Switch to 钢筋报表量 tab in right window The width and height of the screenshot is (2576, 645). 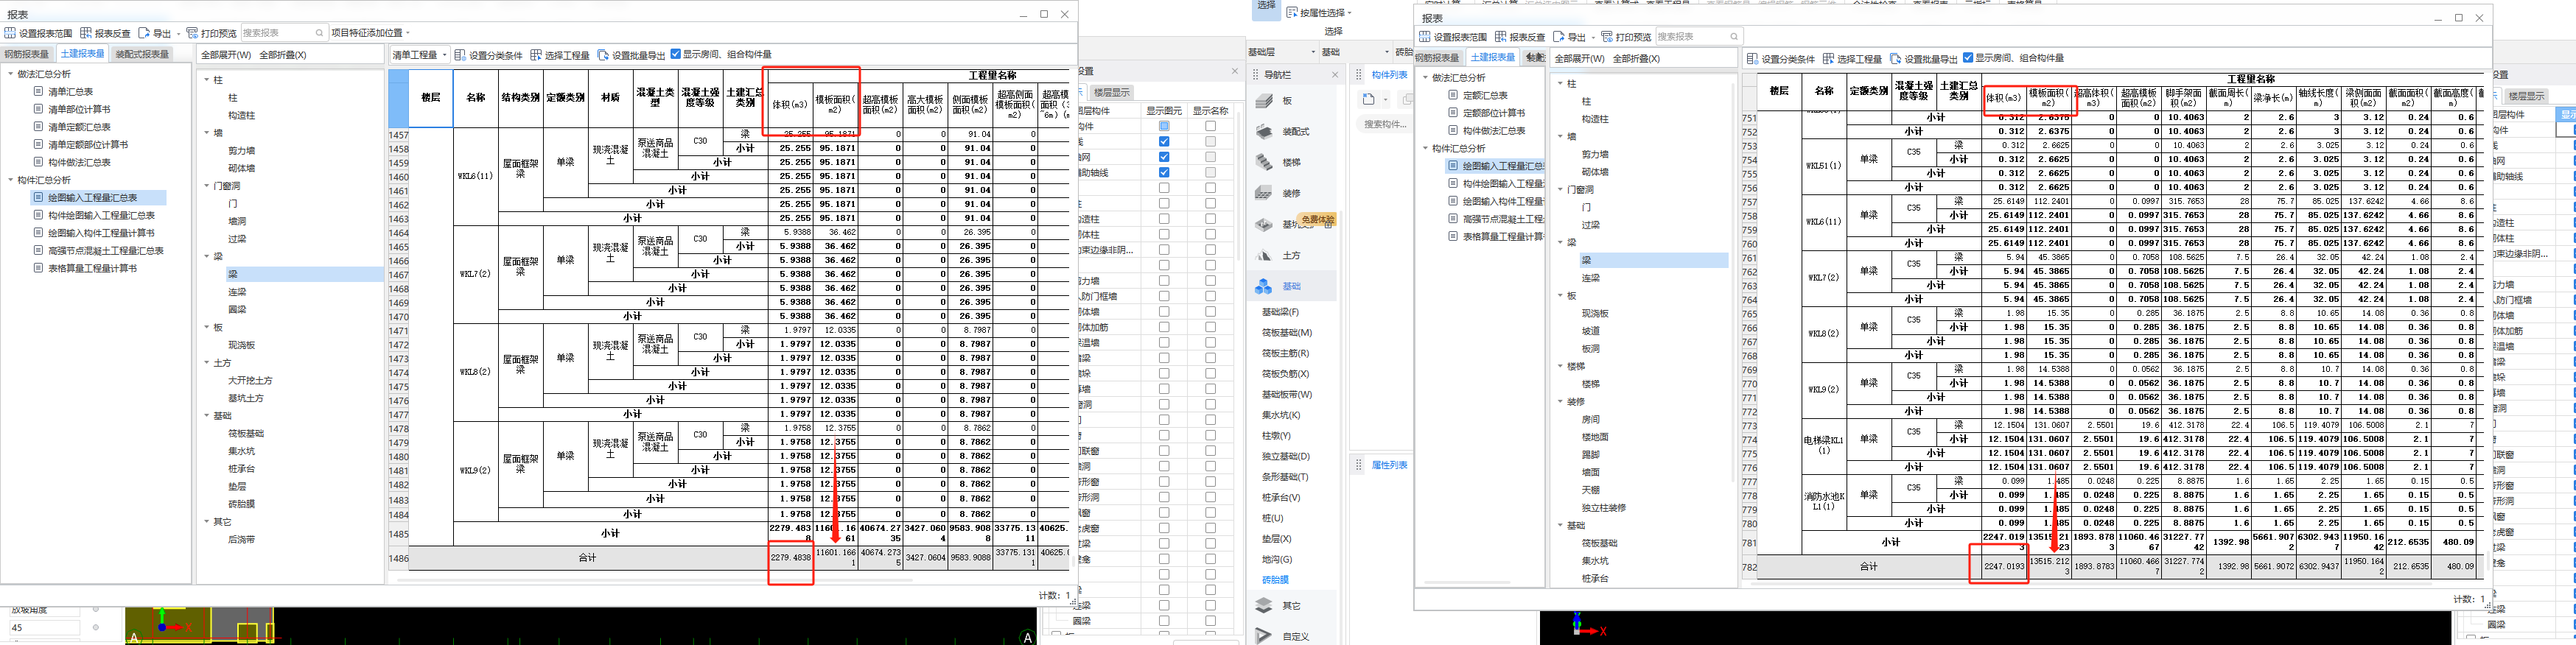click(x=1438, y=58)
